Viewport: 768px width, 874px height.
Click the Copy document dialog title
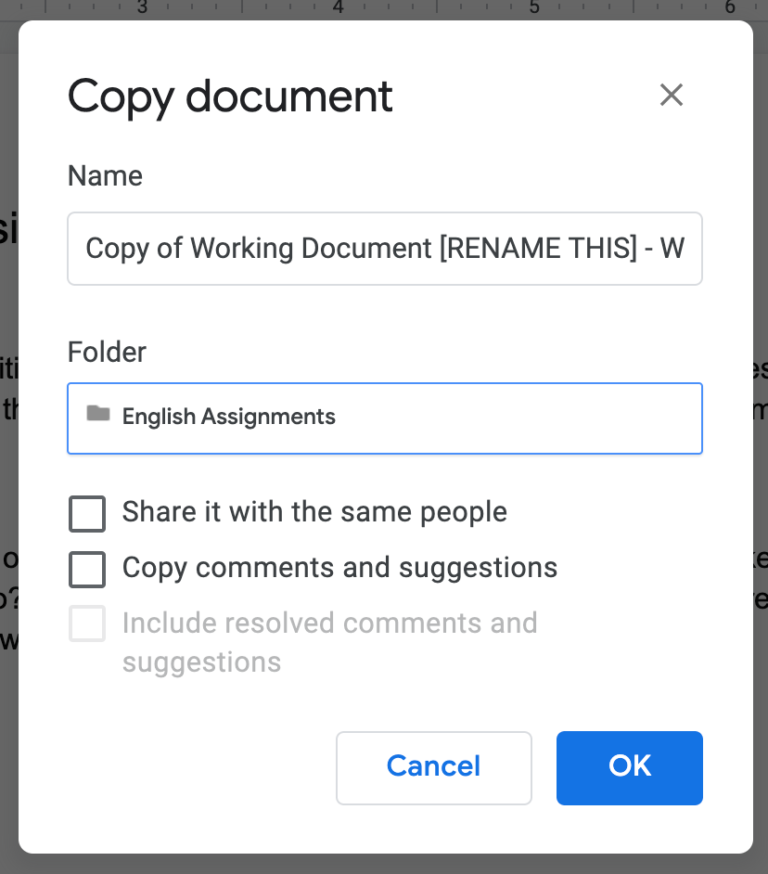(x=229, y=97)
